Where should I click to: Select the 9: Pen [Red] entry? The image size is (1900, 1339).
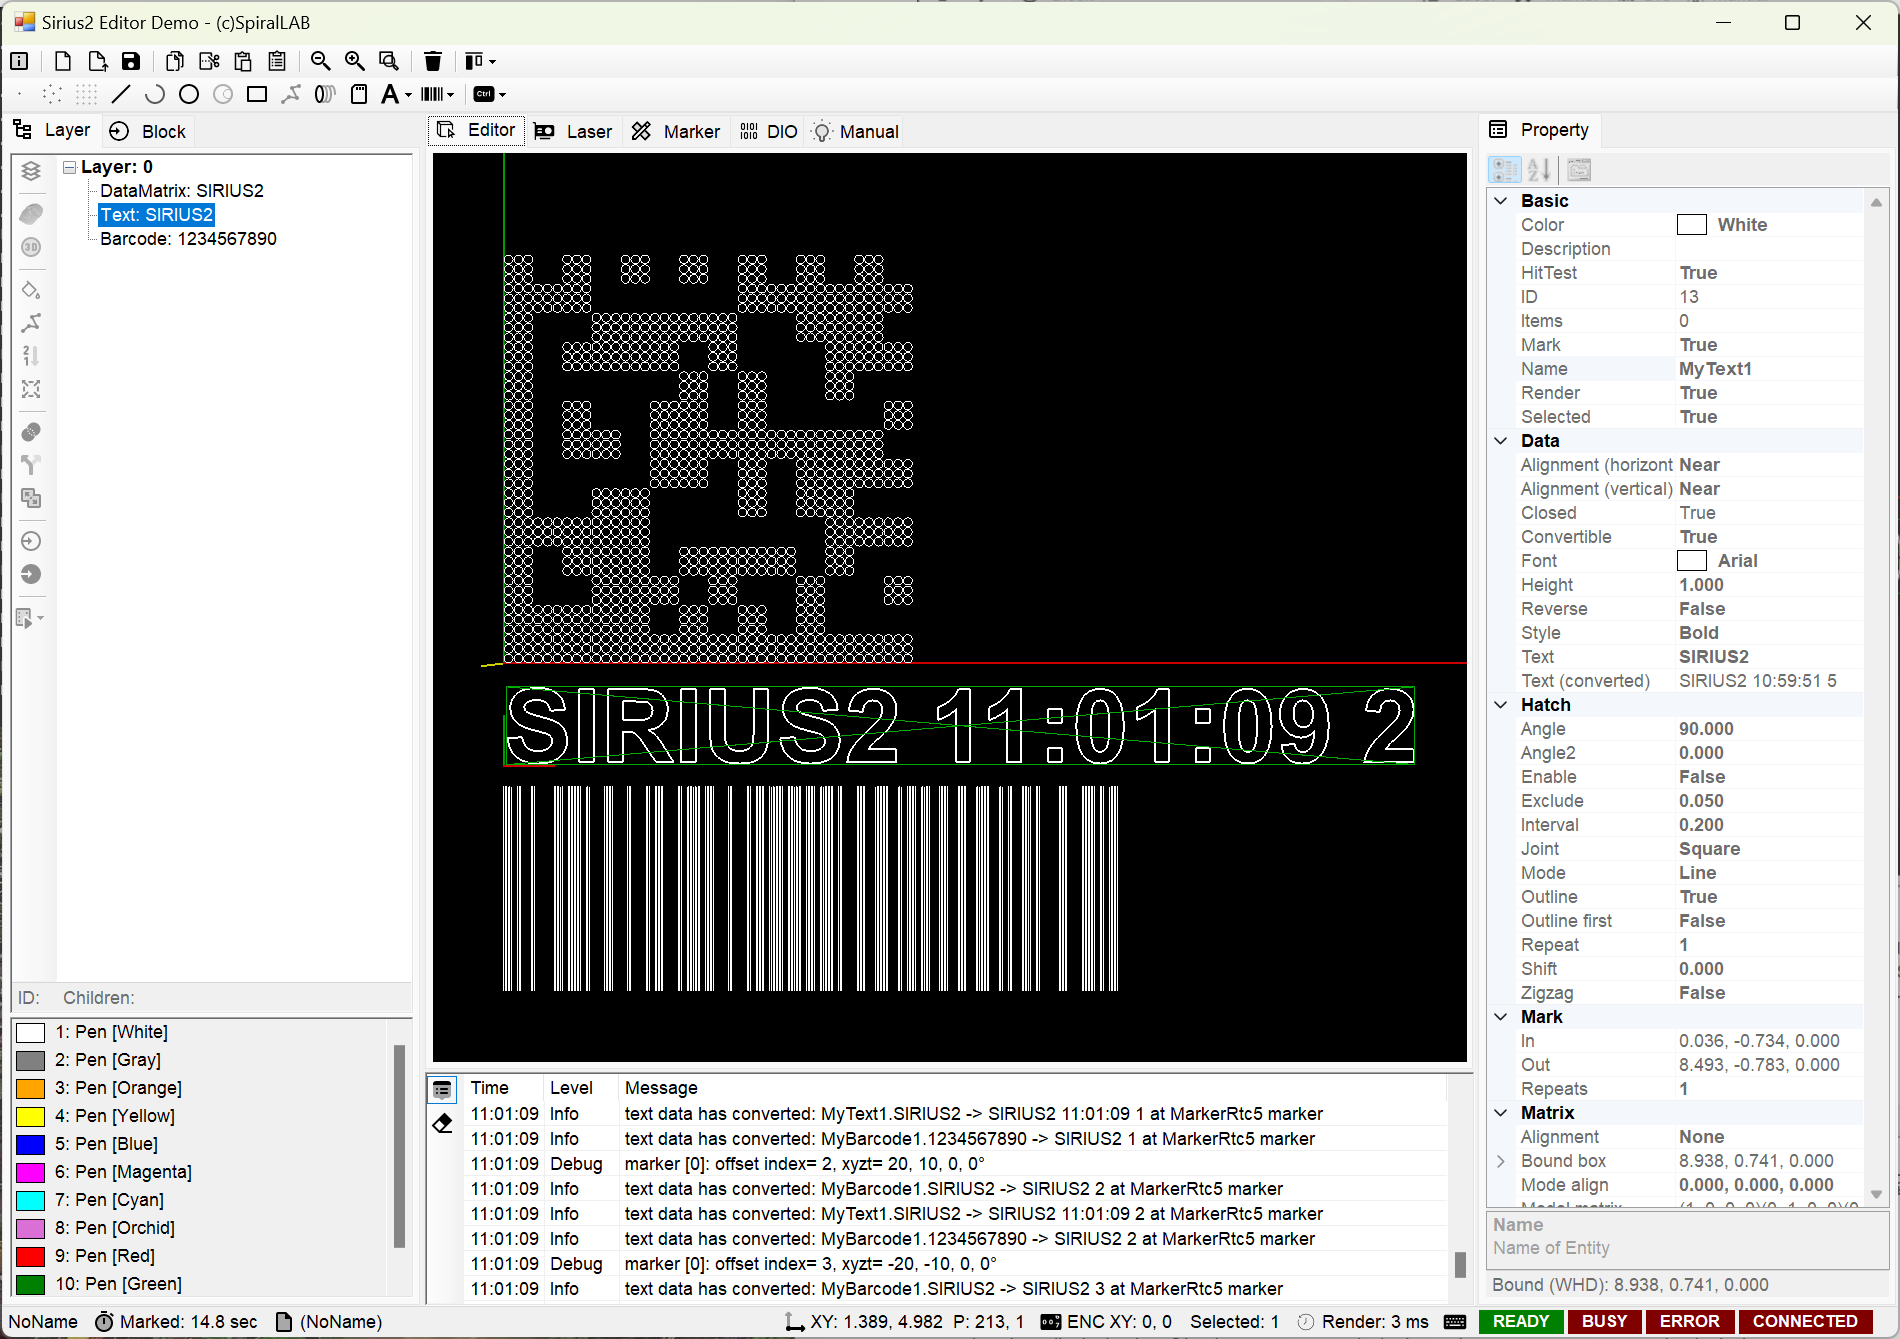105,1256
